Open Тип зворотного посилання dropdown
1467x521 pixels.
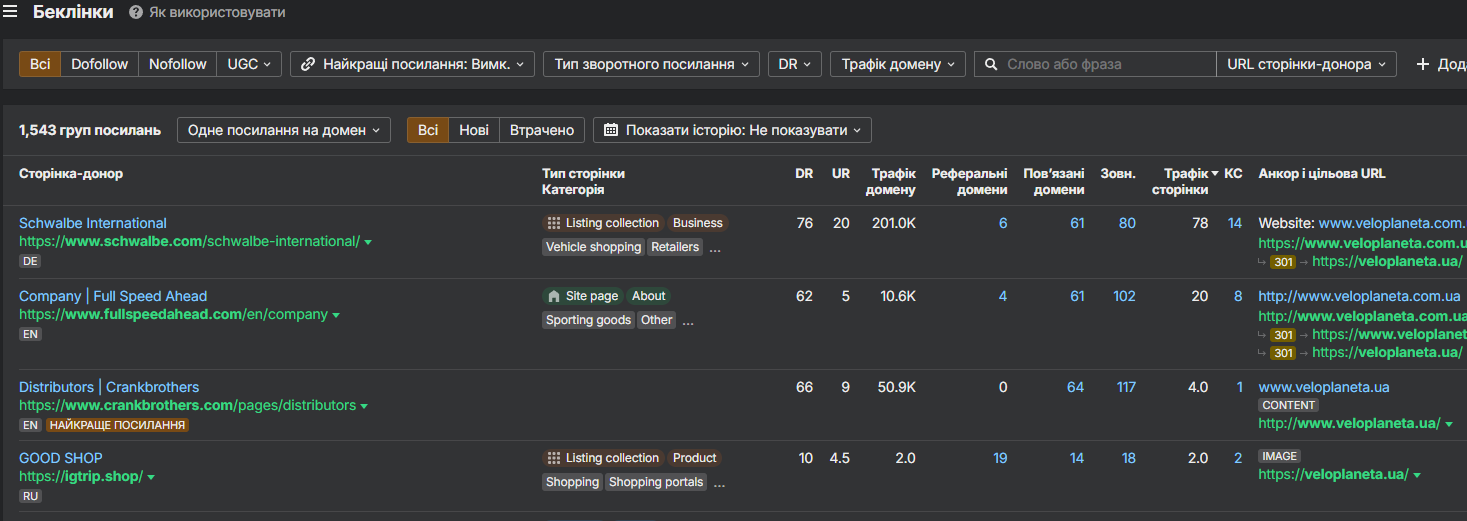[x=651, y=64]
